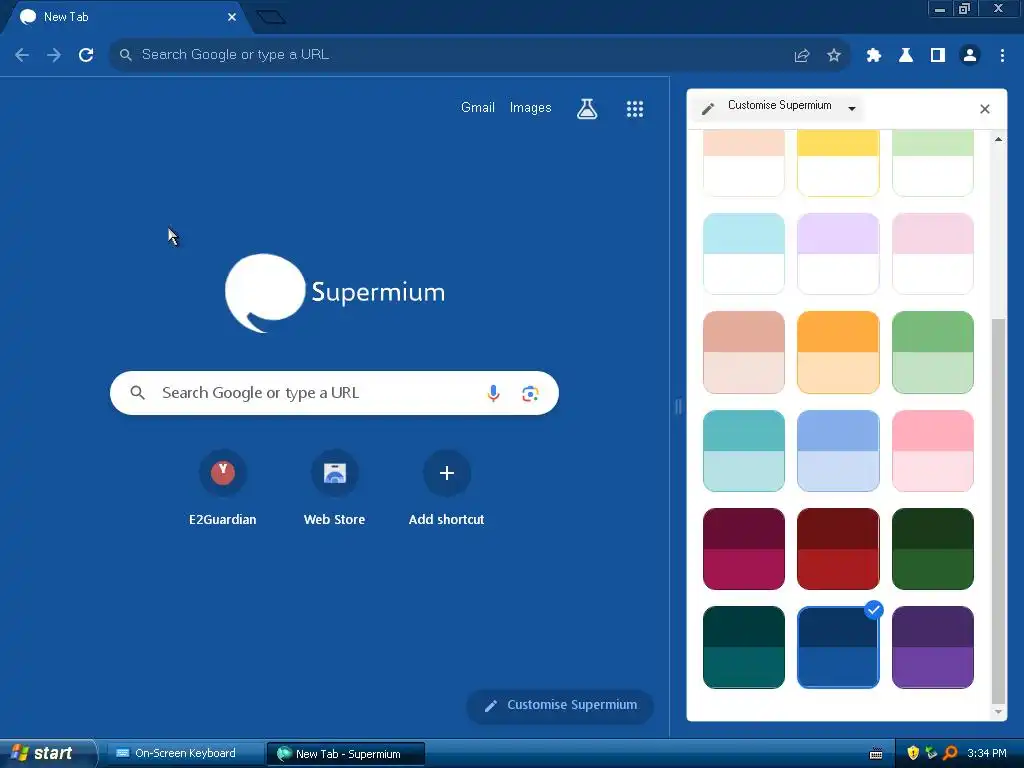Open the Web Store shortcut
Viewport: 1024px width, 768px height.
334,488
